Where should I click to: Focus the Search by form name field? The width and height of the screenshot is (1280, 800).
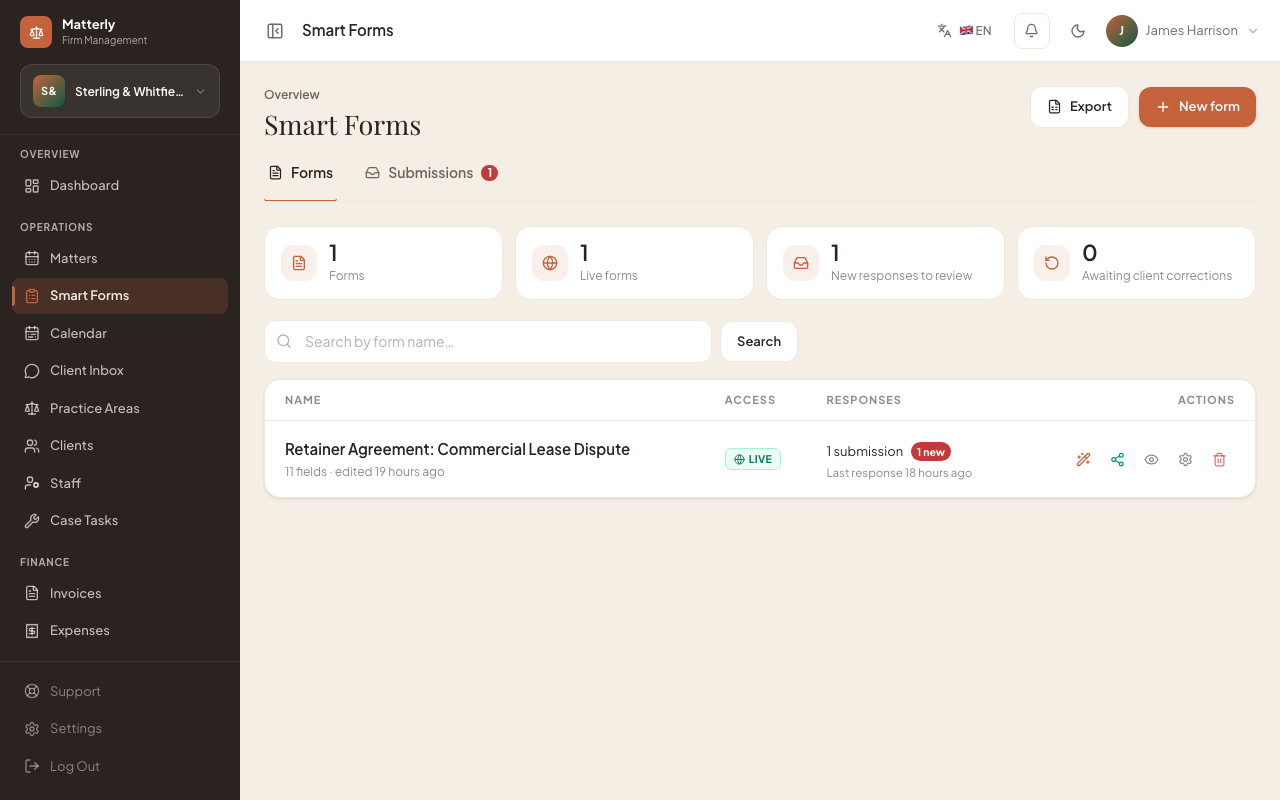point(488,342)
